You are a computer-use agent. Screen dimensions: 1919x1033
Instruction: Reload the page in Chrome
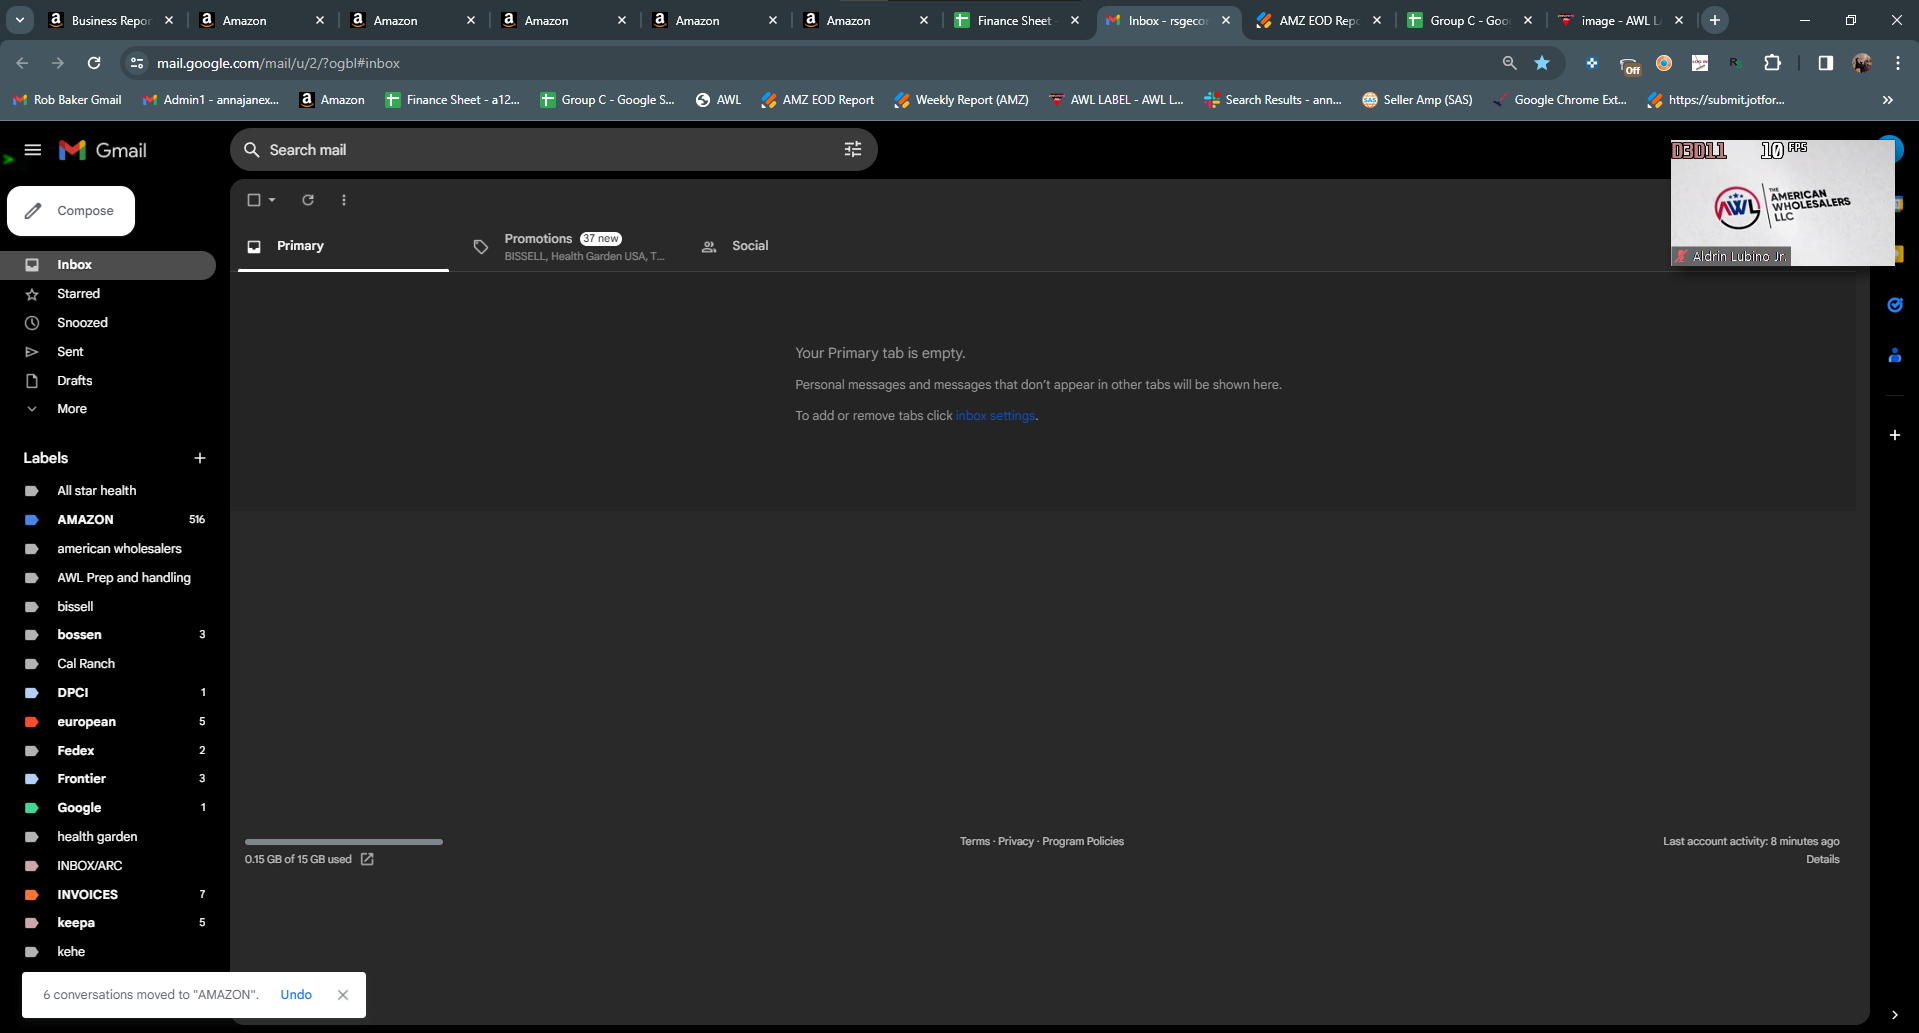coord(94,63)
